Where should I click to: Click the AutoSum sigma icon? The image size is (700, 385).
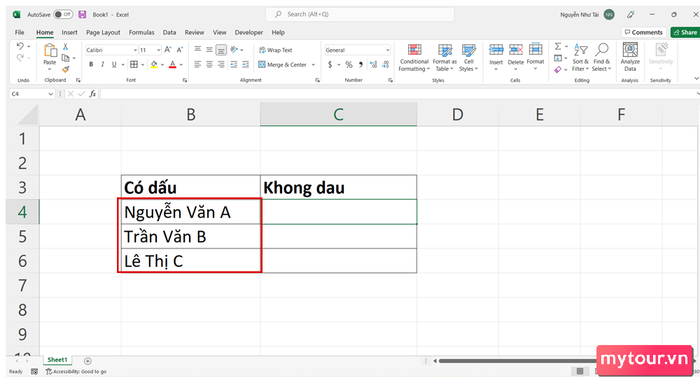558,46
